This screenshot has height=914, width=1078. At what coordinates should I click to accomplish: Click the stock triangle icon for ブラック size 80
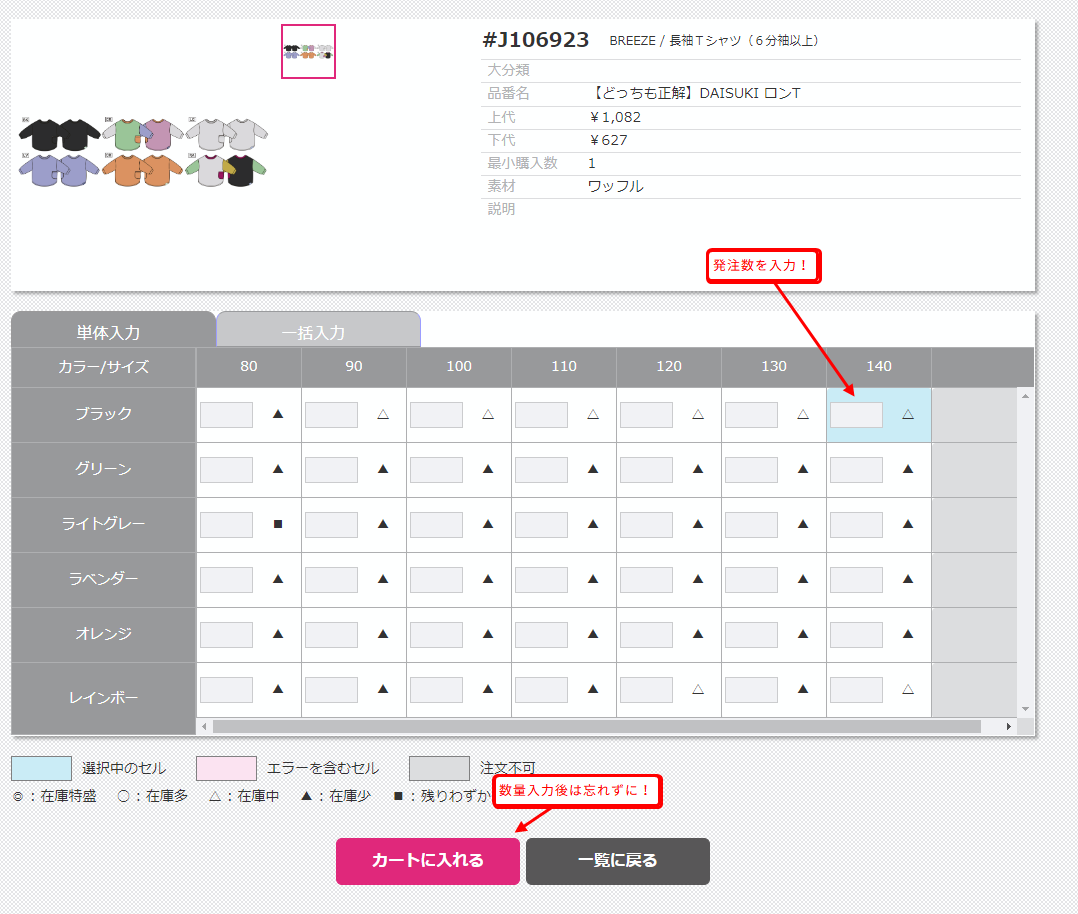click(278, 414)
